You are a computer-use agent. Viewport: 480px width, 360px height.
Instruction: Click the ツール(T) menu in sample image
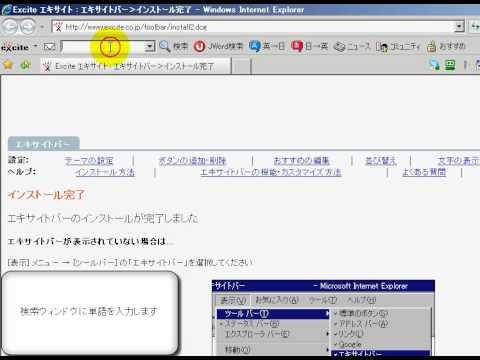pos(323,300)
